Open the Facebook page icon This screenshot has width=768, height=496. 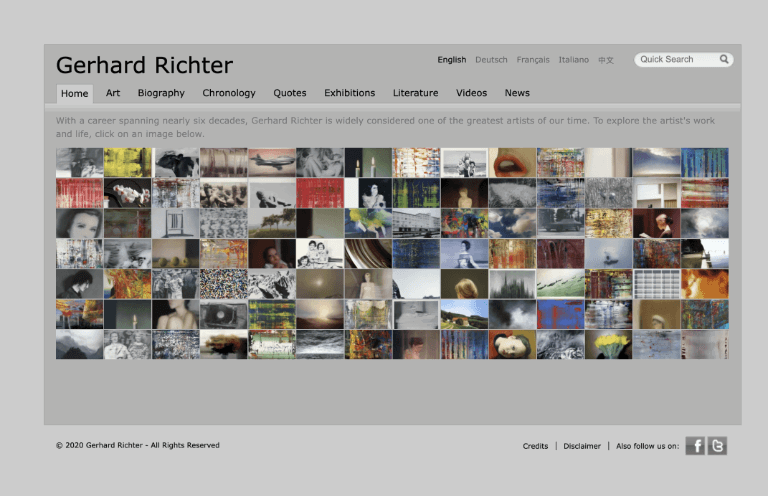(x=695, y=446)
